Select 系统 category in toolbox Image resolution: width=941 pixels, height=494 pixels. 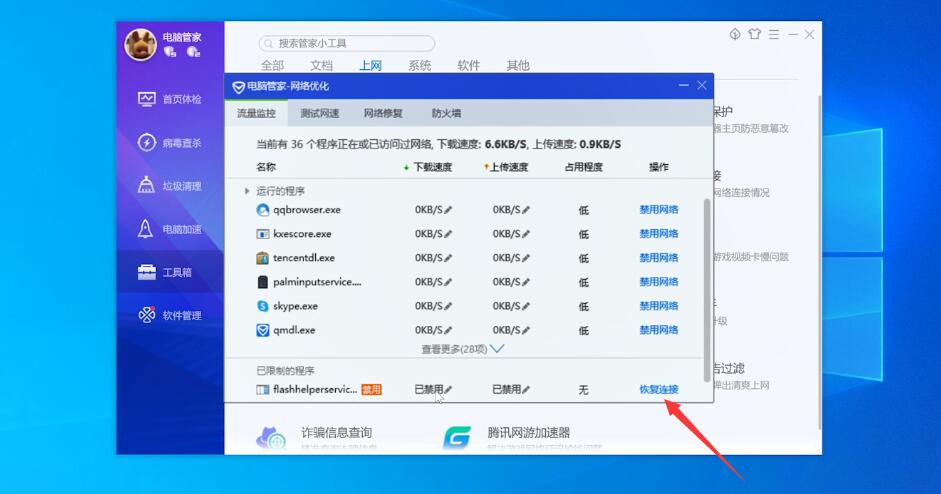pyautogui.click(x=419, y=65)
